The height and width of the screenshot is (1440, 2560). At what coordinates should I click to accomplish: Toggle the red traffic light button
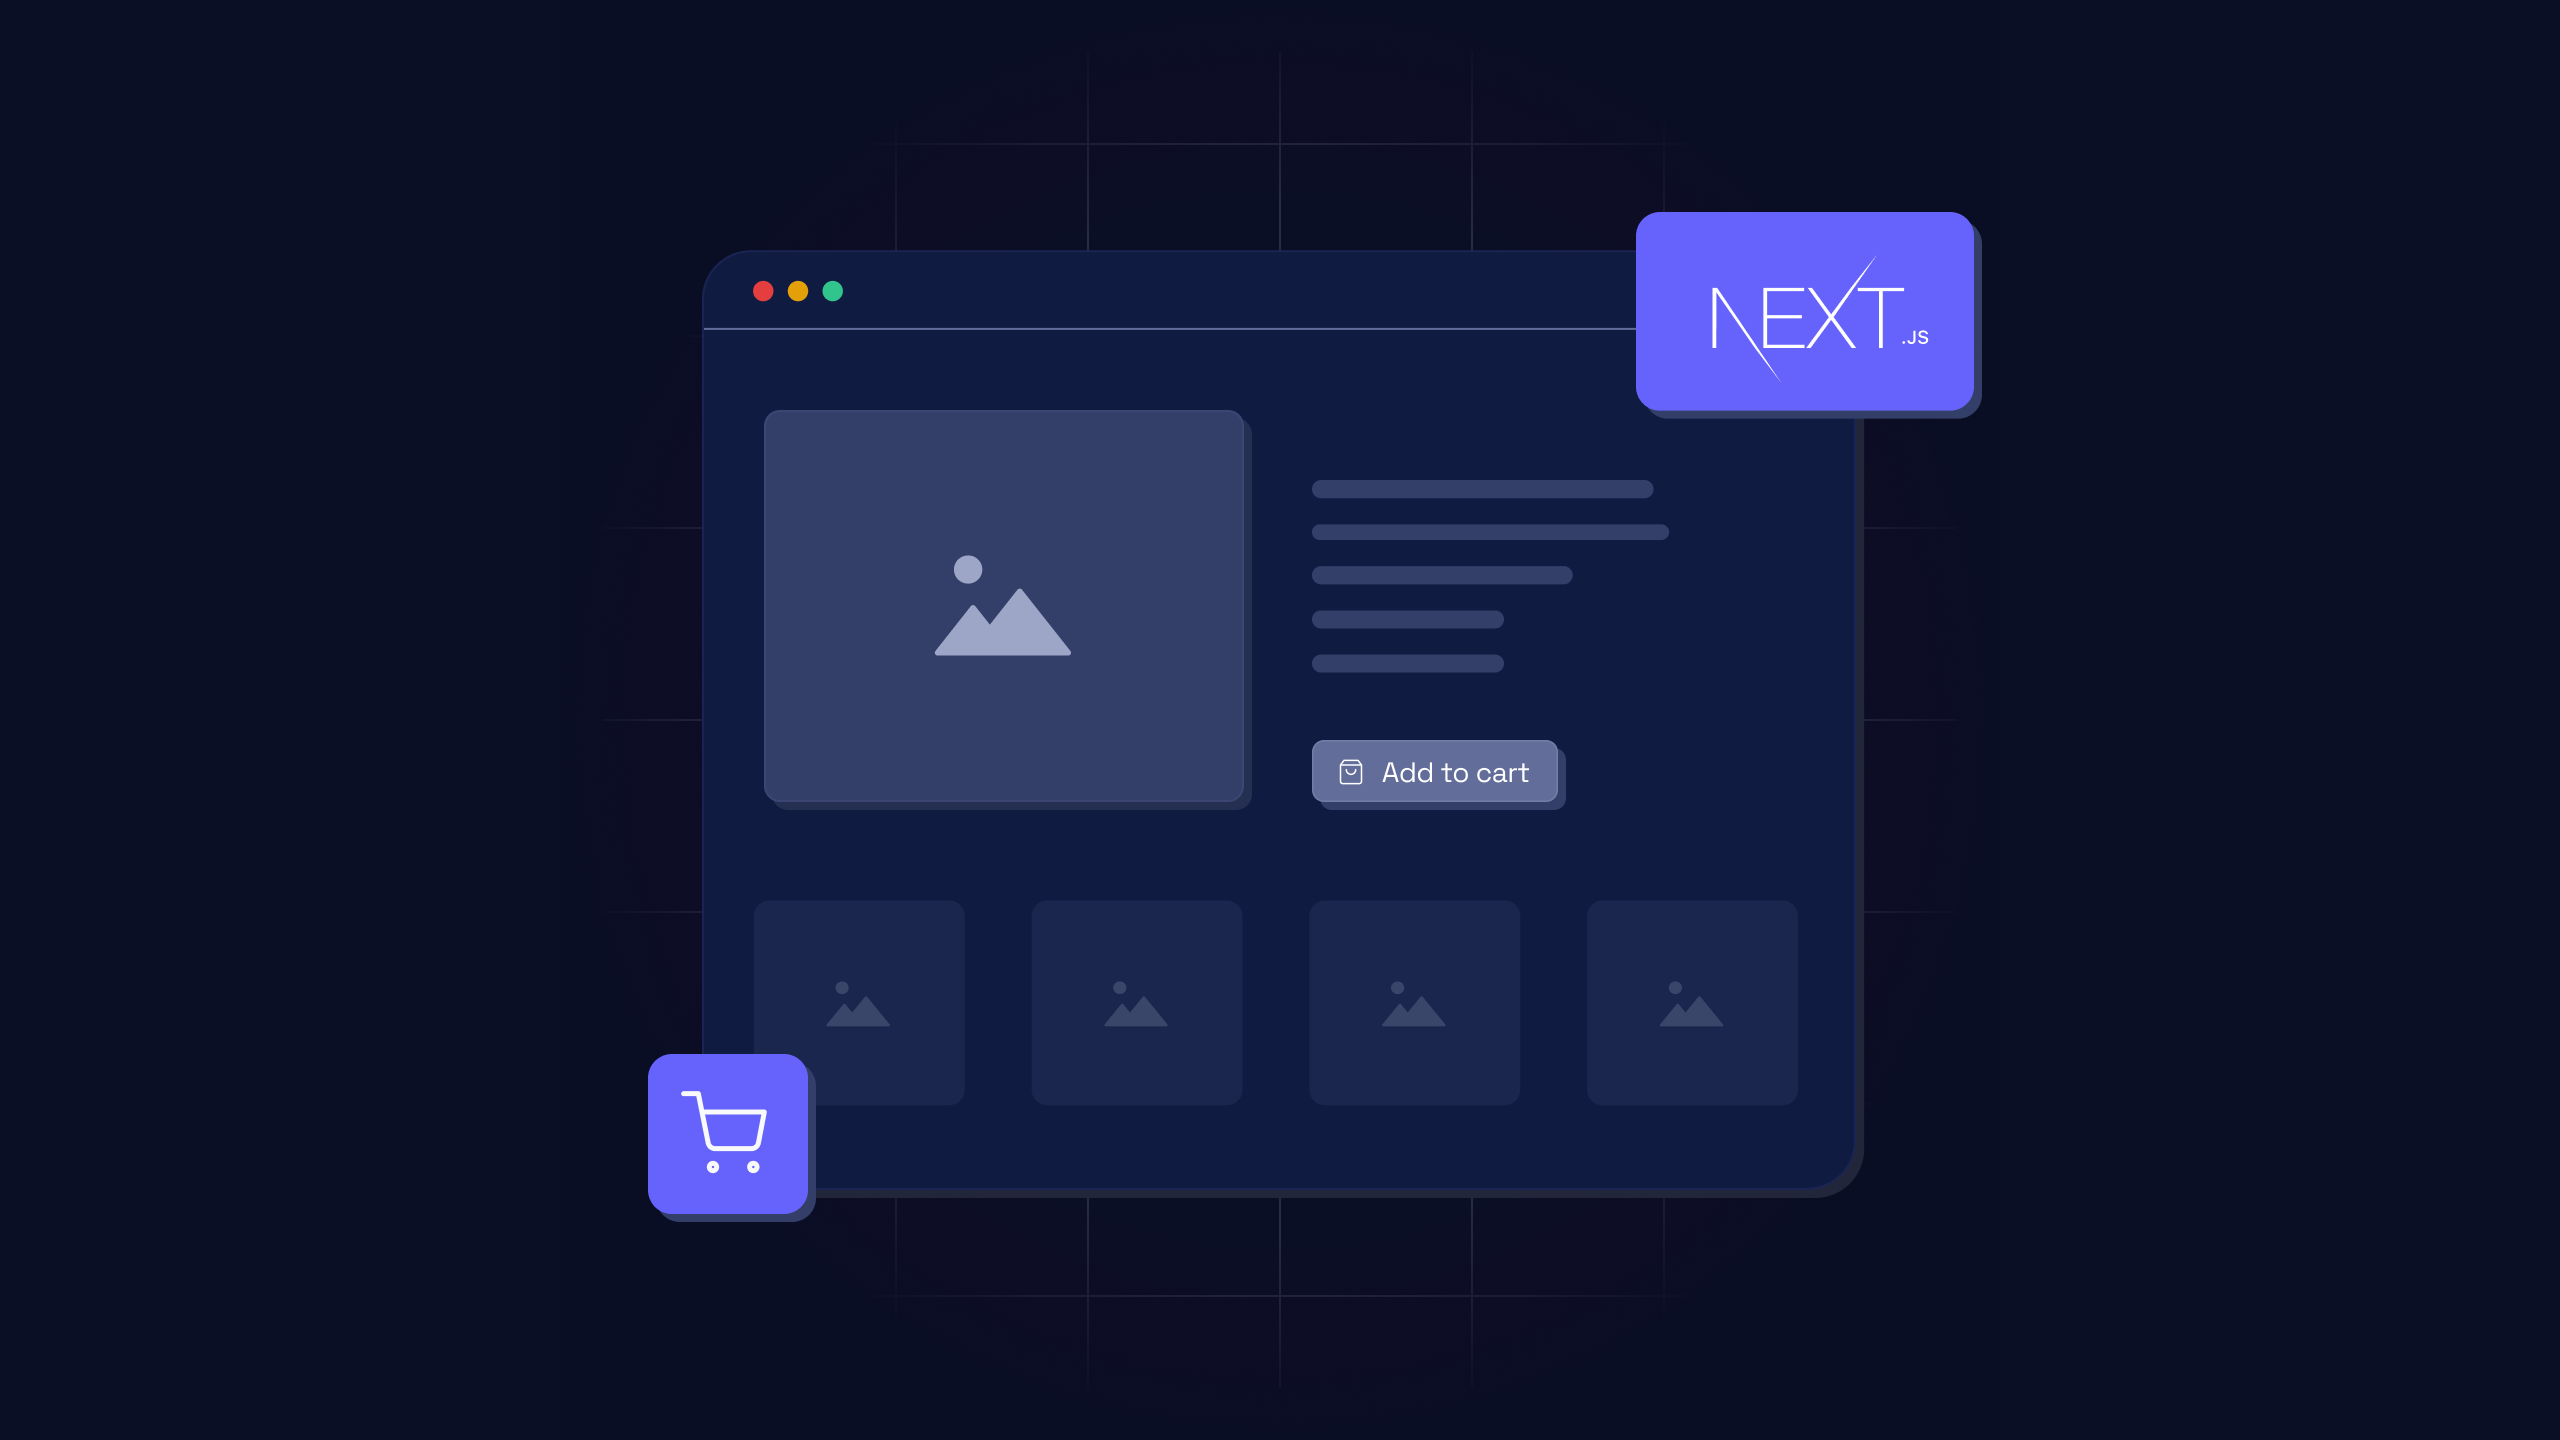pyautogui.click(x=763, y=290)
